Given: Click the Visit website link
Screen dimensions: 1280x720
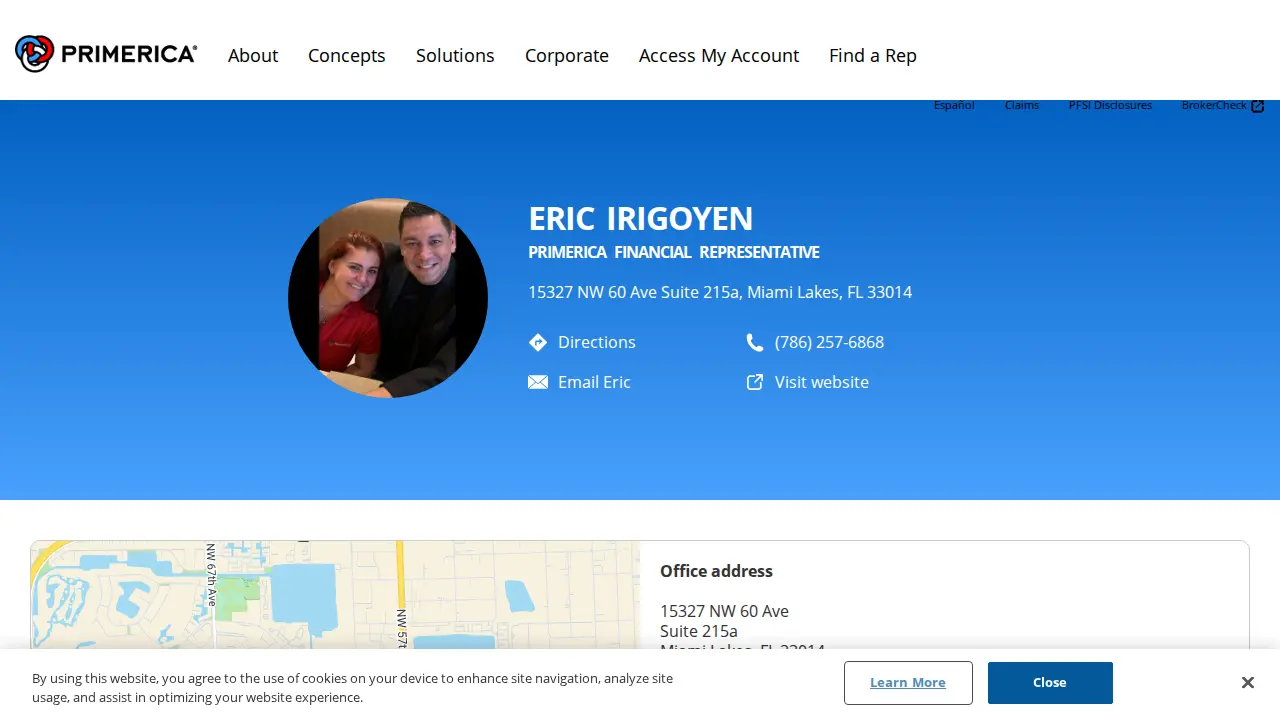Looking at the screenshot, I should [822, 382].
